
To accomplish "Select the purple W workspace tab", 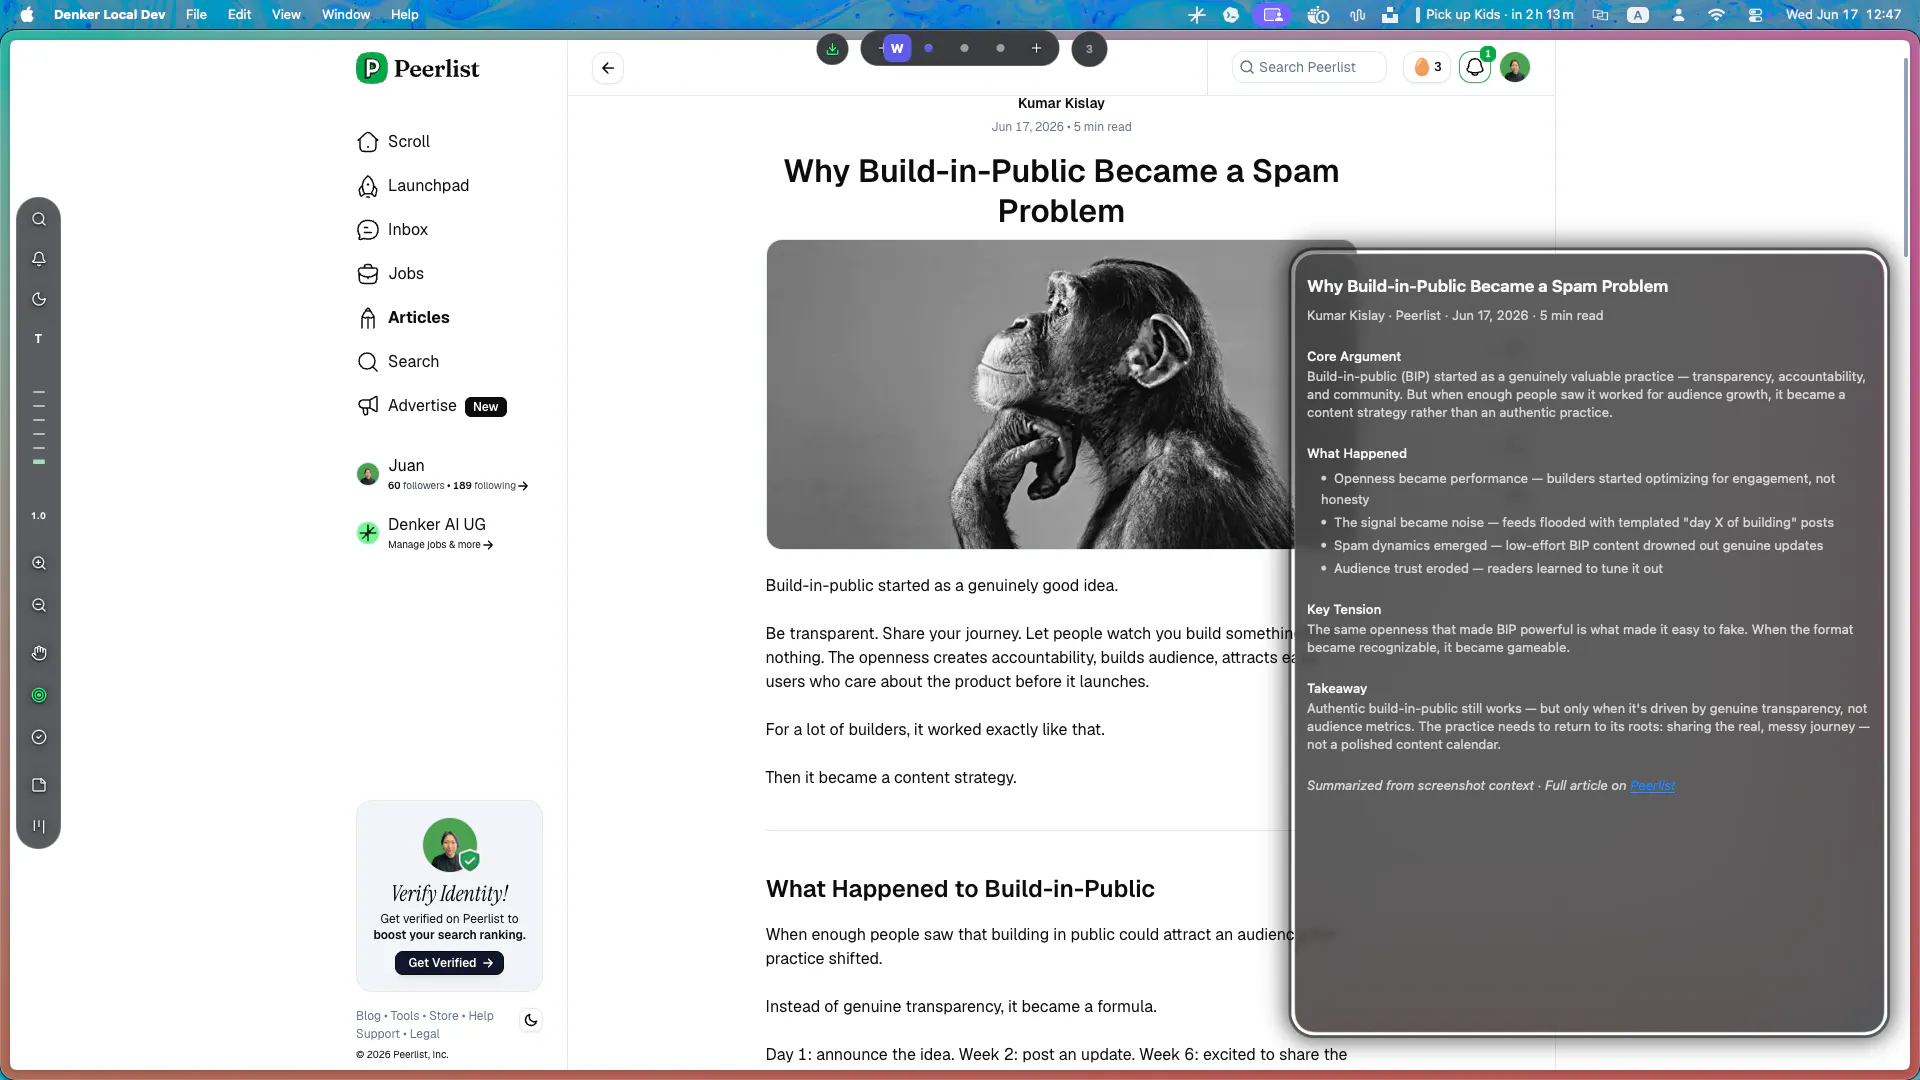I will click(897, 48).
